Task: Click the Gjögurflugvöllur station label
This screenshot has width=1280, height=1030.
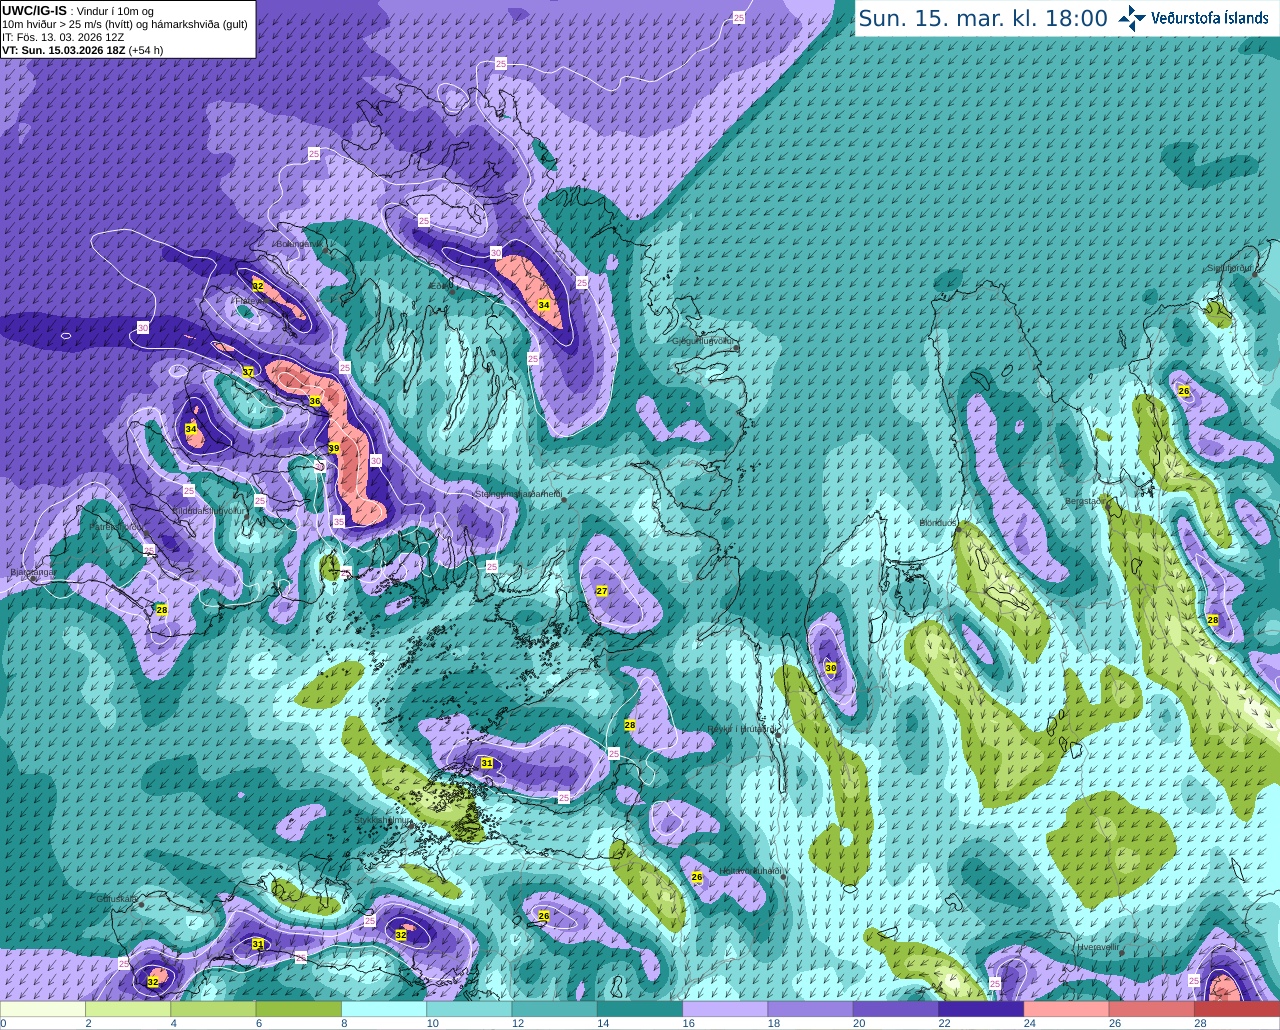Action: click(704, 341)
